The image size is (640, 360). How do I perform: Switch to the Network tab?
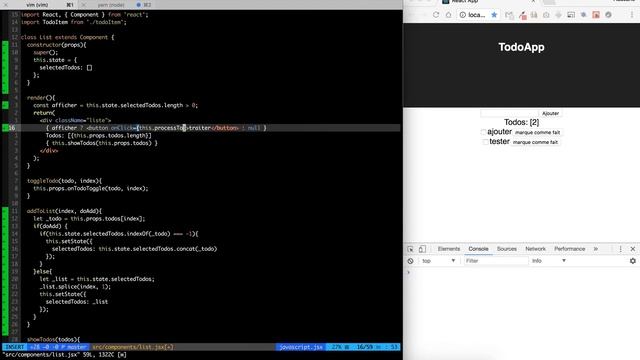(x=535, y=249)
